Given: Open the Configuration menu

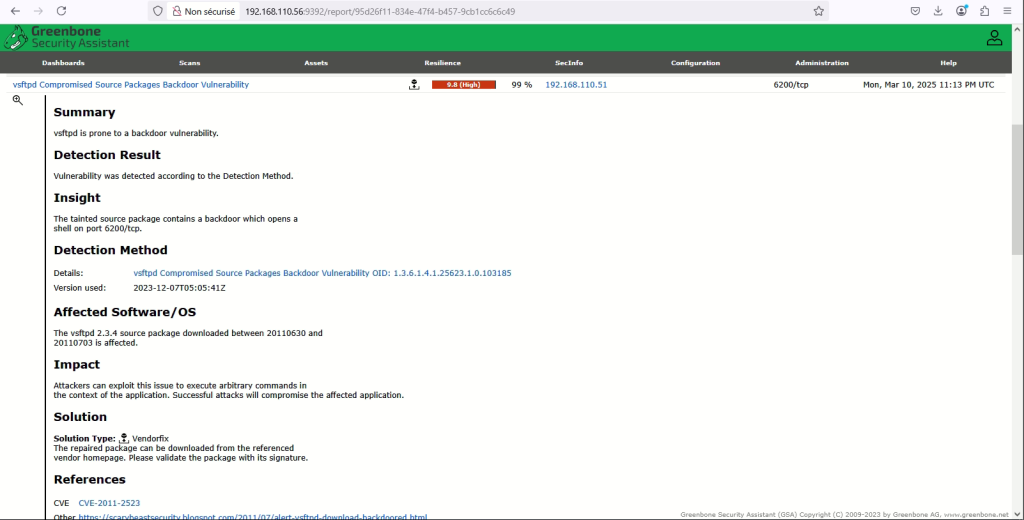Looking at the screenshot, I should pyautogui.click(x=695, y=63).
